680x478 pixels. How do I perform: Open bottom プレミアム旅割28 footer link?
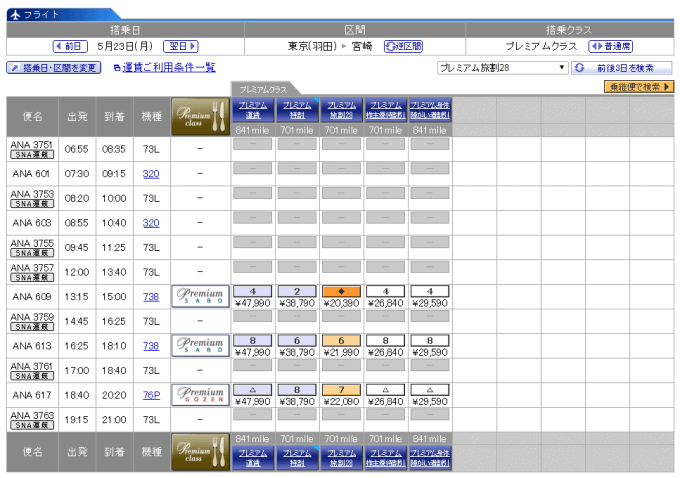(x=341, y=457)
